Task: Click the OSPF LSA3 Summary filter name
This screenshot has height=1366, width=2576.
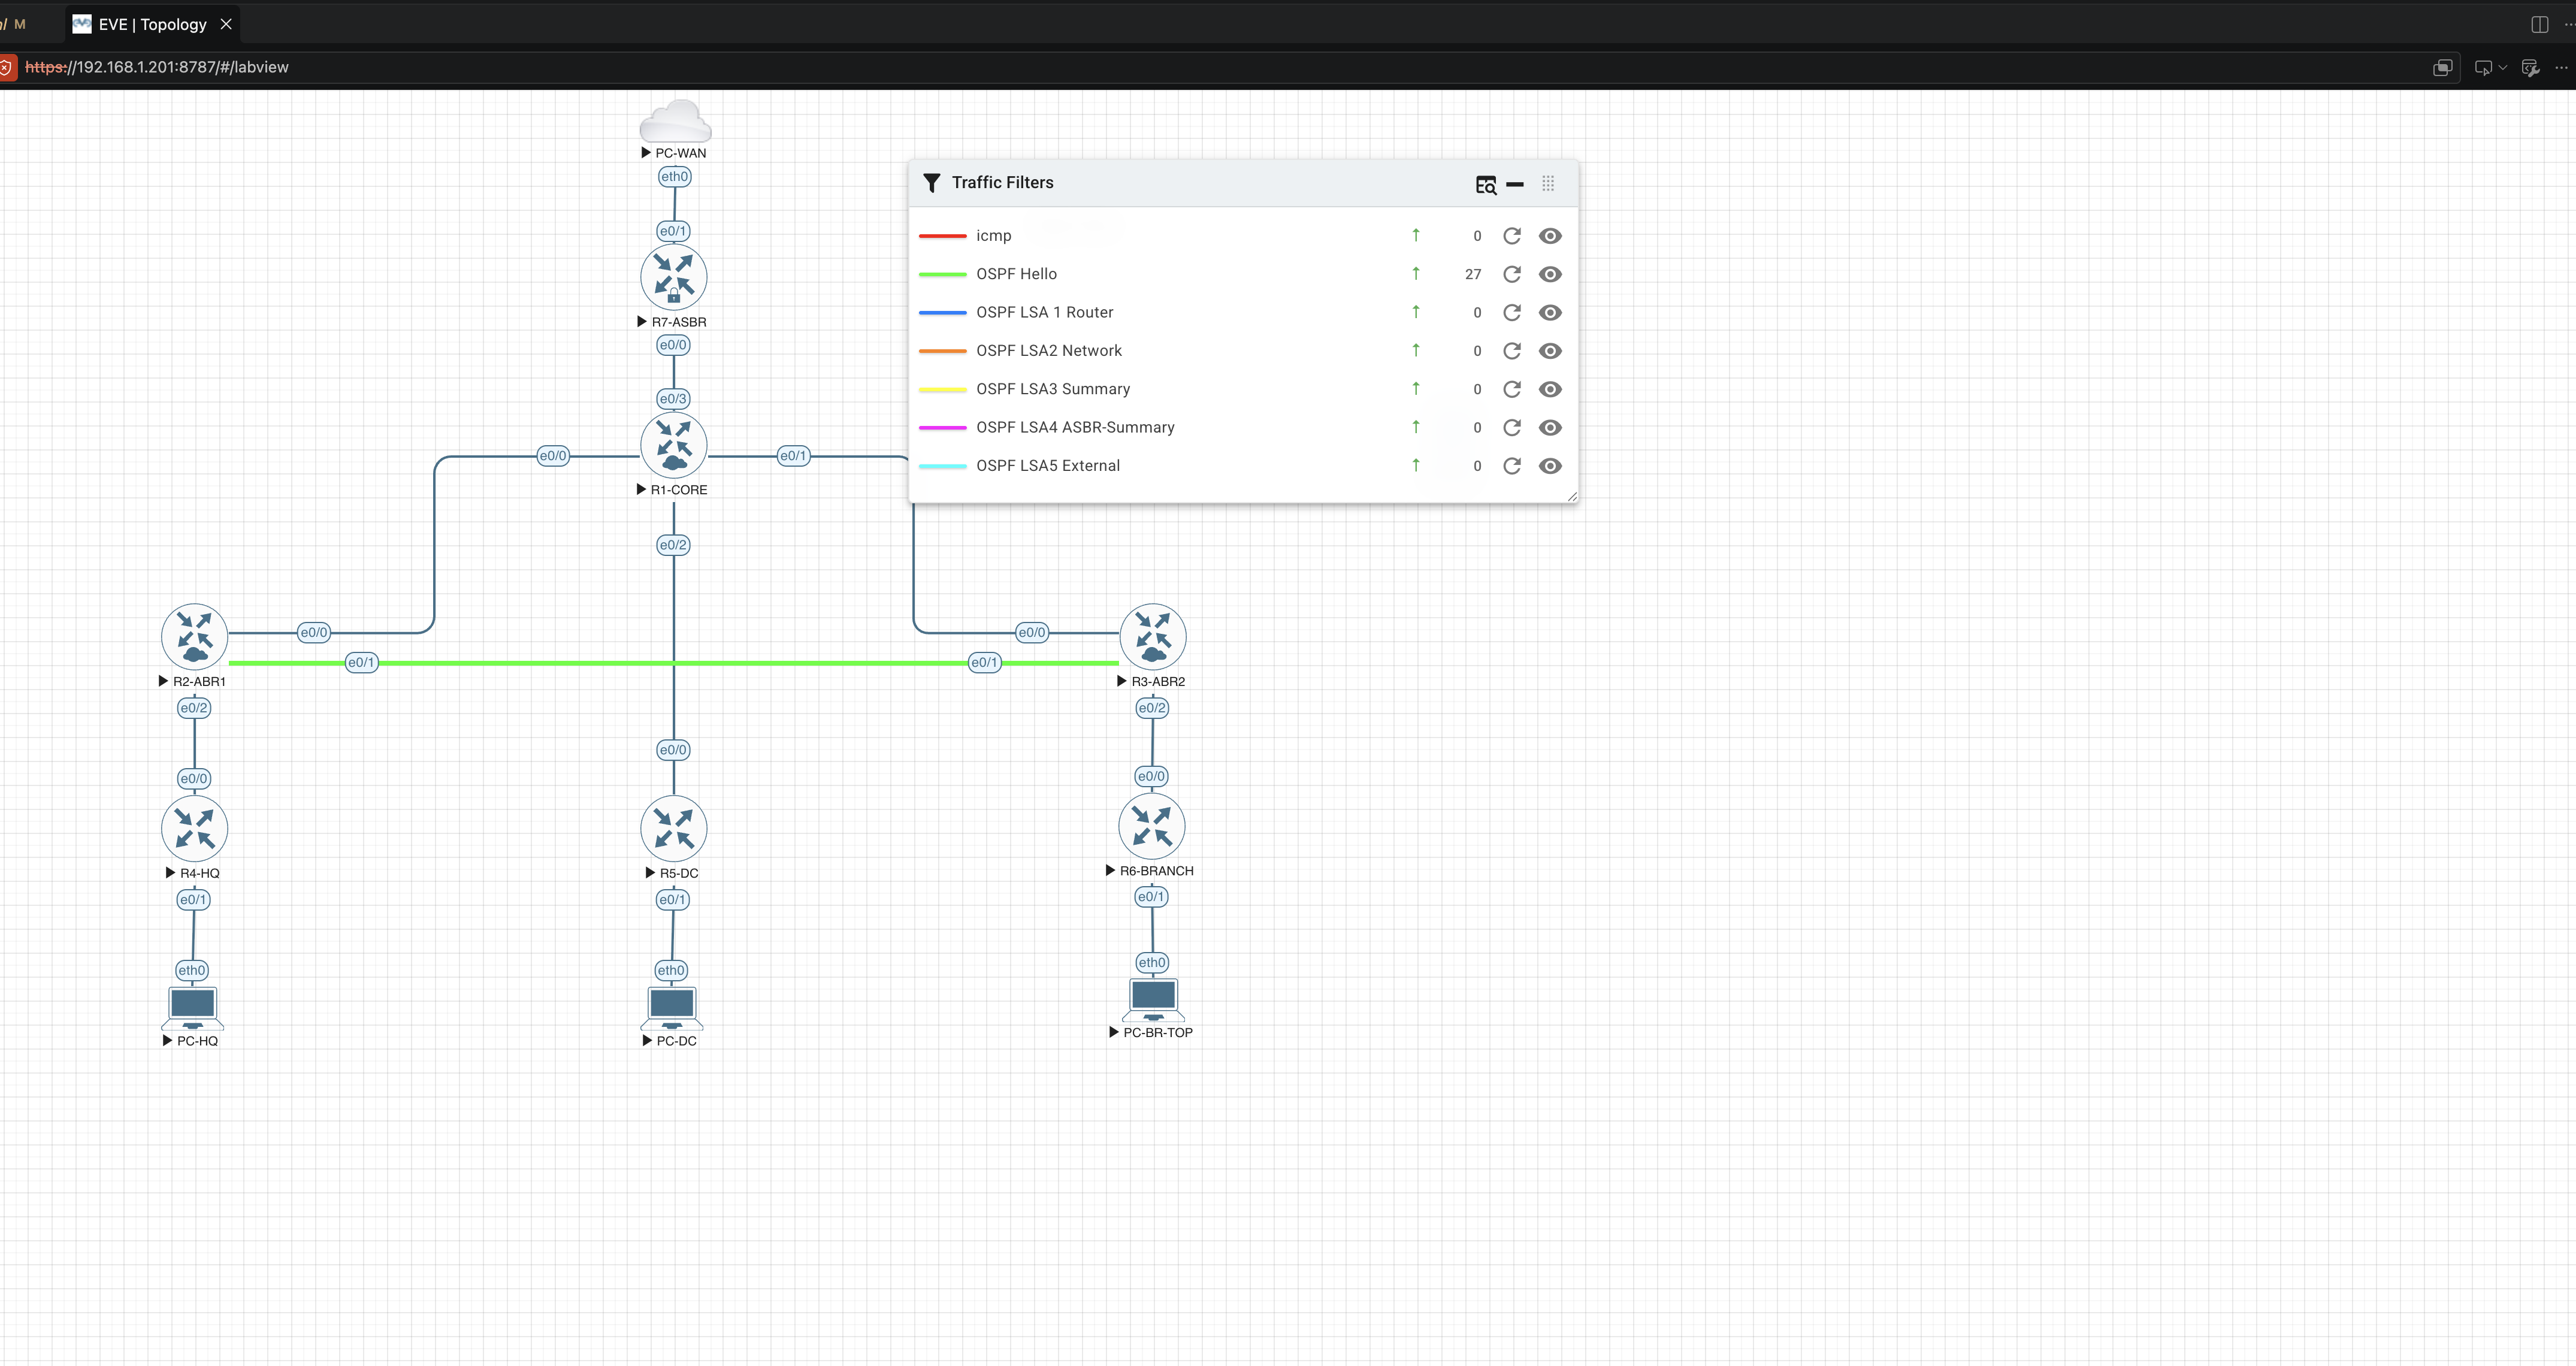Action: click(1053, 389)
